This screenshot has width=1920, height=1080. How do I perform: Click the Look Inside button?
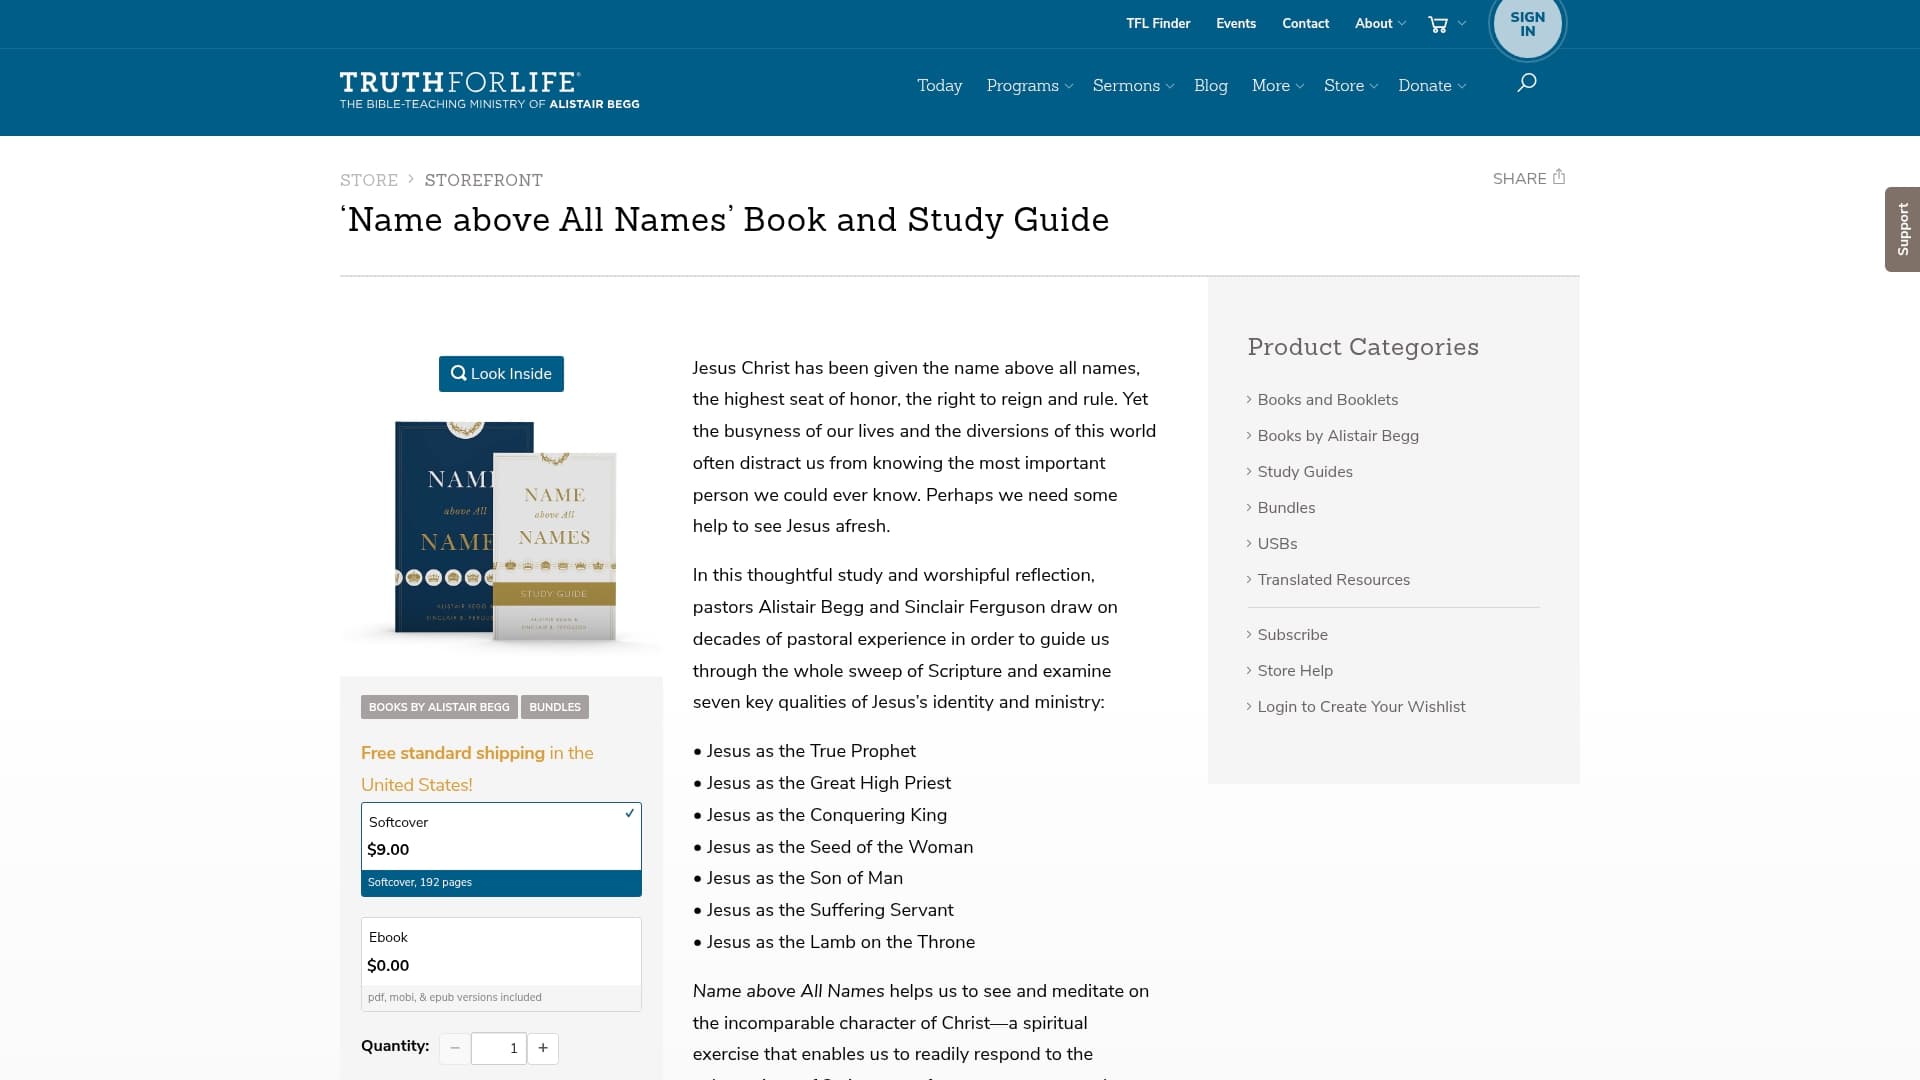click(x=501, y=374)
